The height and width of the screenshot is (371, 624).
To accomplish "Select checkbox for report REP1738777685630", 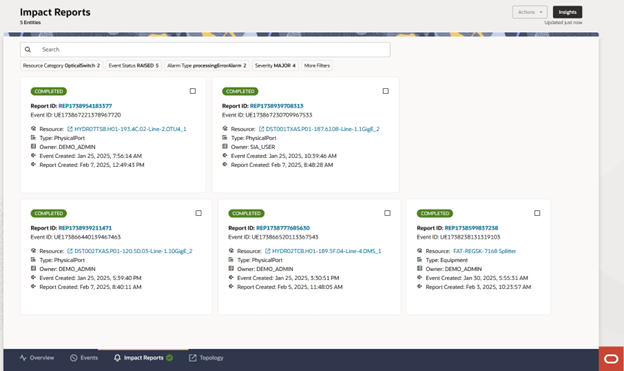I will coord(387,213).
